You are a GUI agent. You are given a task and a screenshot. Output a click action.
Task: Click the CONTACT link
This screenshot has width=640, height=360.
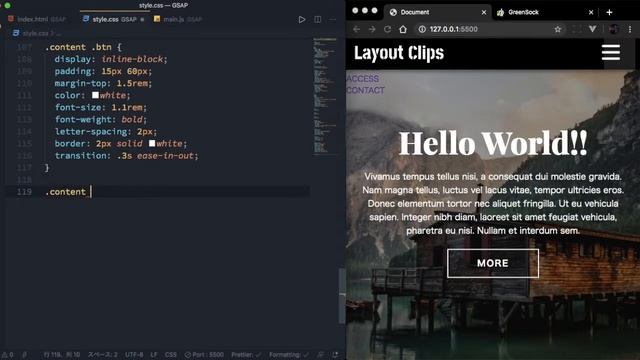click(366, 90)
